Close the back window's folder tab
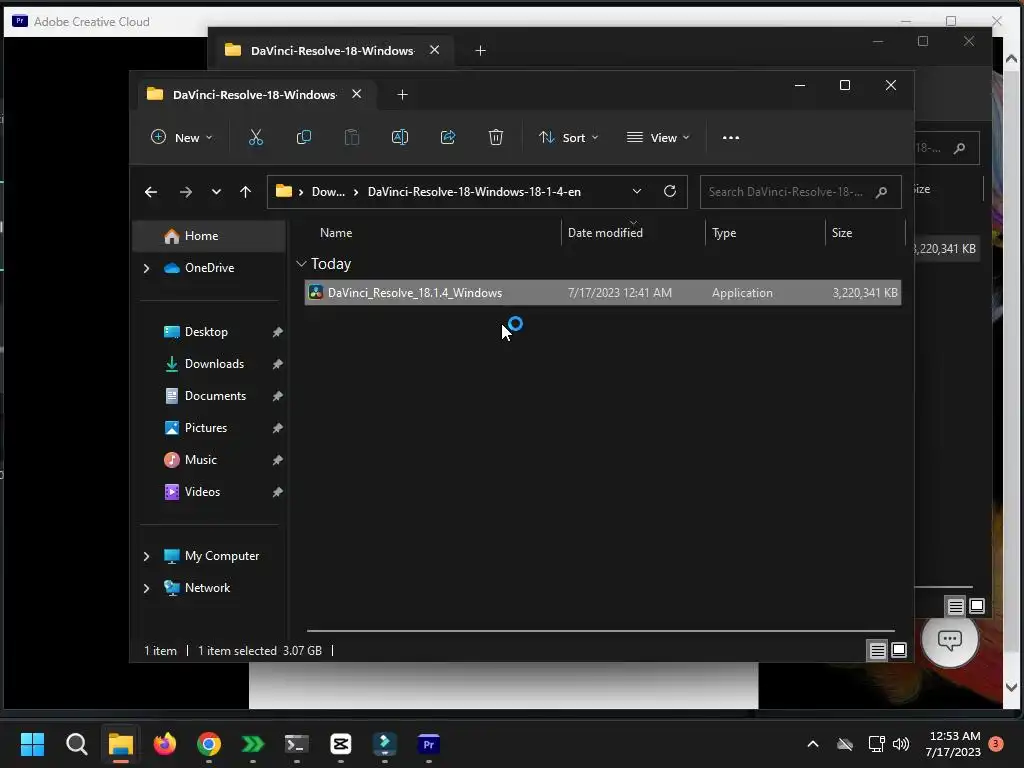The width and height of the screenshot is (1024, 768). (434, 50)
